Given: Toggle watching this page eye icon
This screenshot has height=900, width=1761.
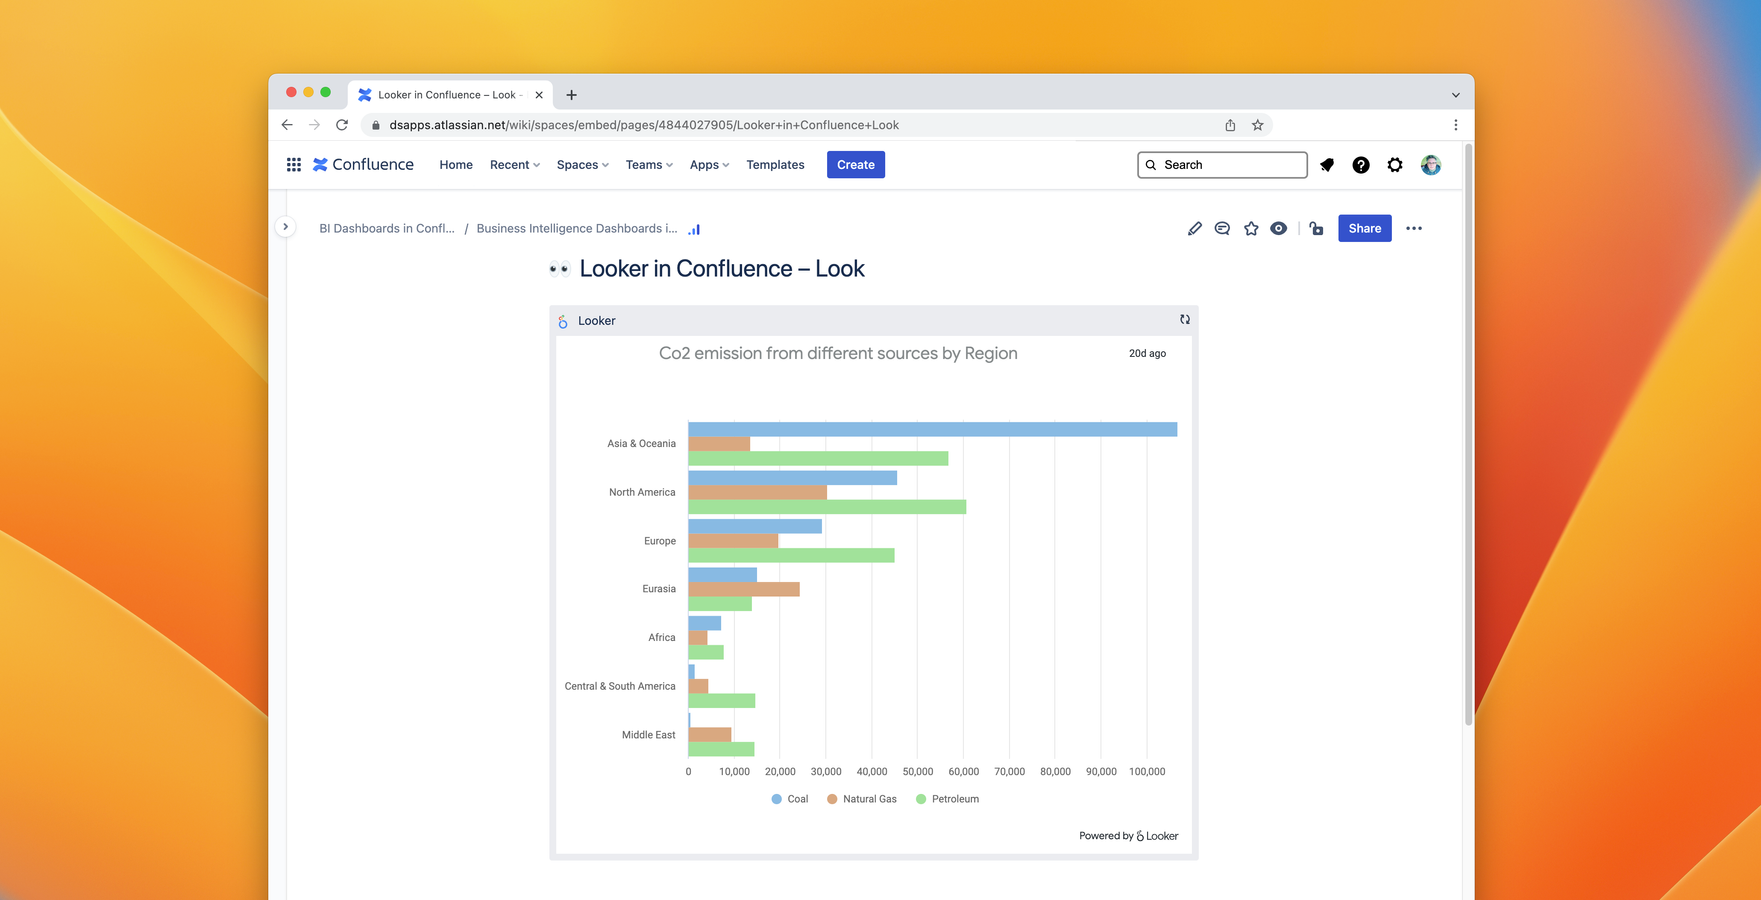Looking at the screenshot, I should pyautogui.click(x=1279, y=229).
